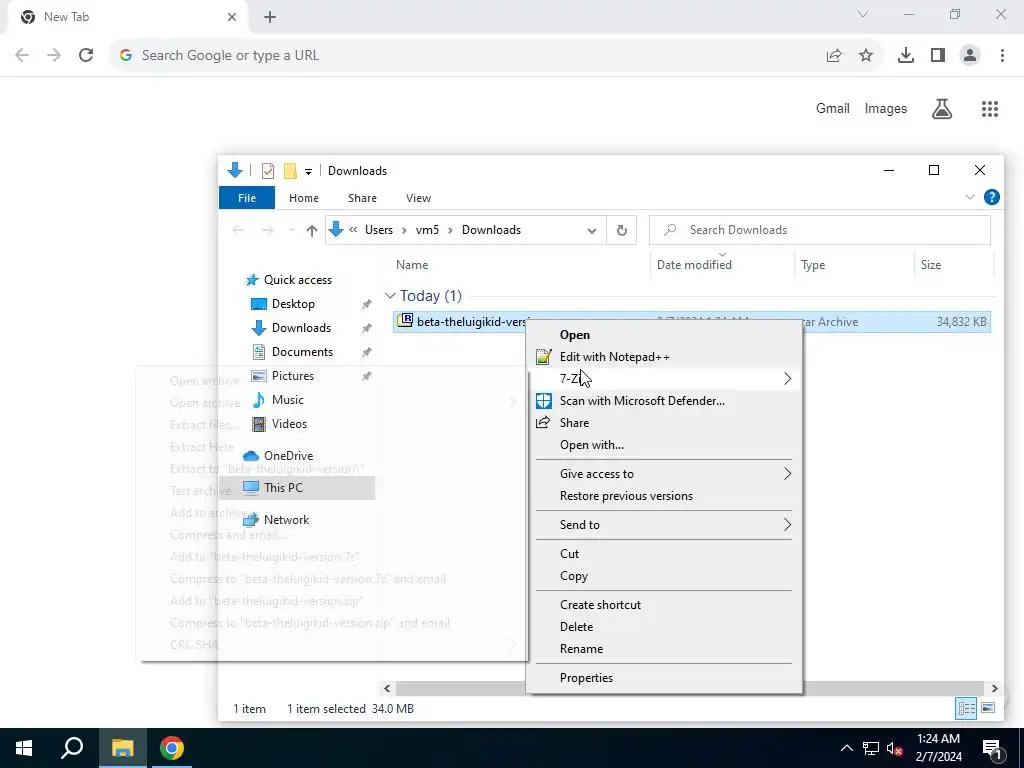This screenshot has width=1024, height=768.
Task: Choose Edit with Notepad++ from context menu
Action: 664,357
